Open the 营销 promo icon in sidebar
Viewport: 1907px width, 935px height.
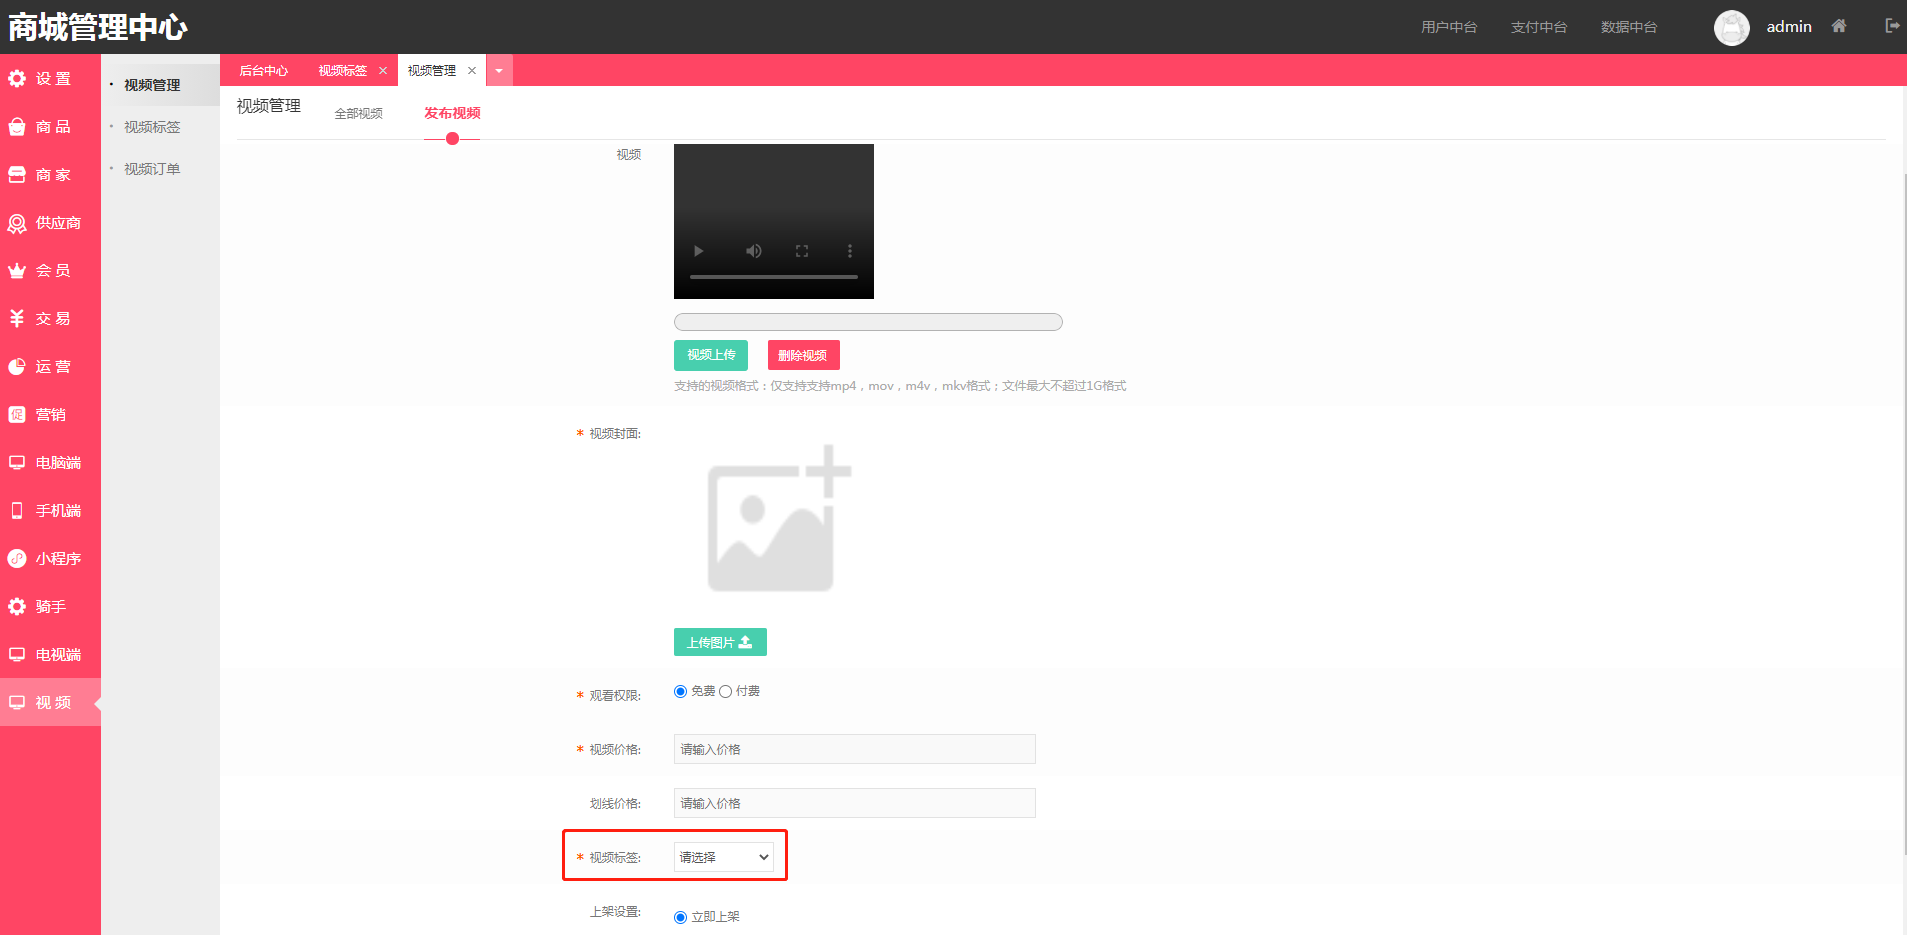[x=17, y=414]
